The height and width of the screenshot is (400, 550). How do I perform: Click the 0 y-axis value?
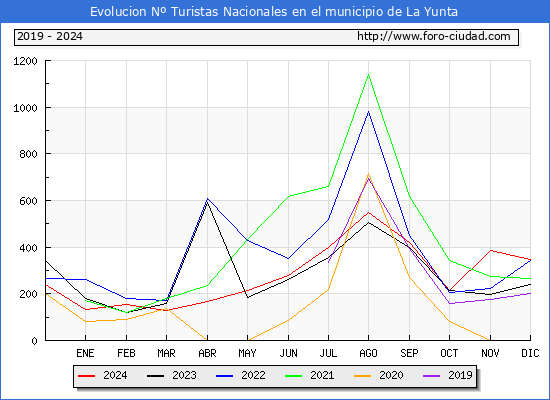[34, 341]
